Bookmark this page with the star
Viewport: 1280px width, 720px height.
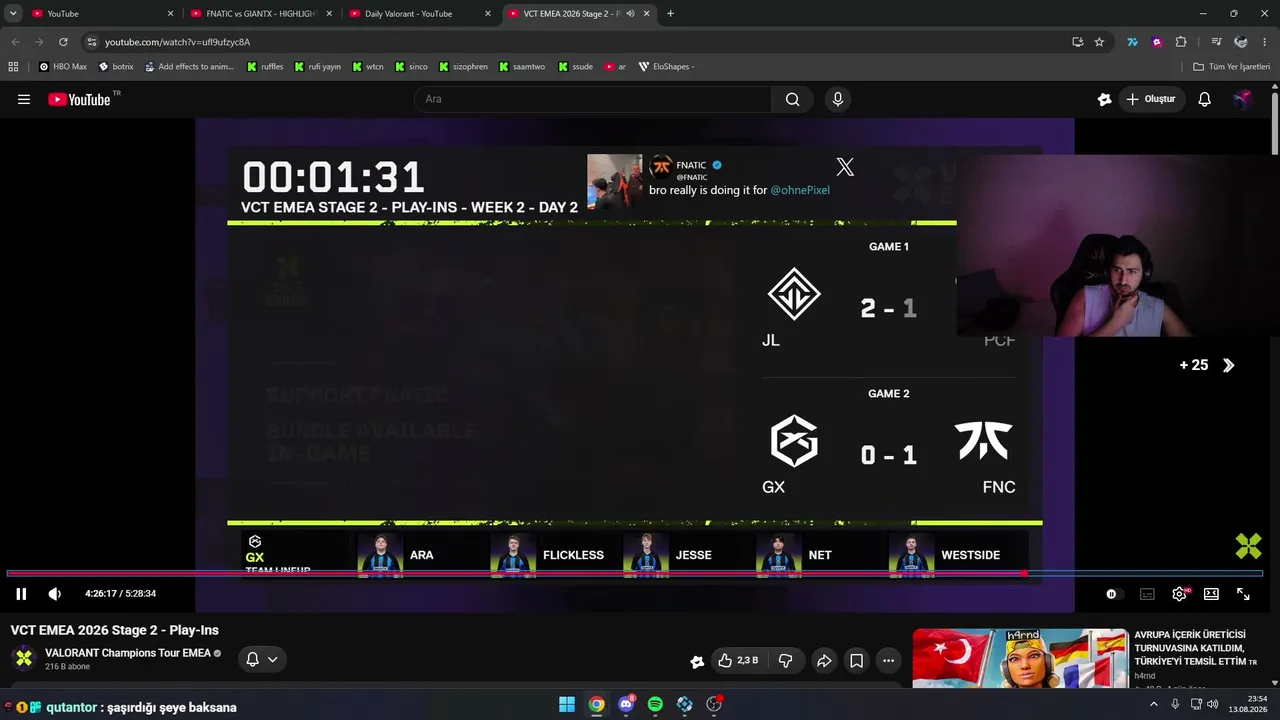[1099, 42]
